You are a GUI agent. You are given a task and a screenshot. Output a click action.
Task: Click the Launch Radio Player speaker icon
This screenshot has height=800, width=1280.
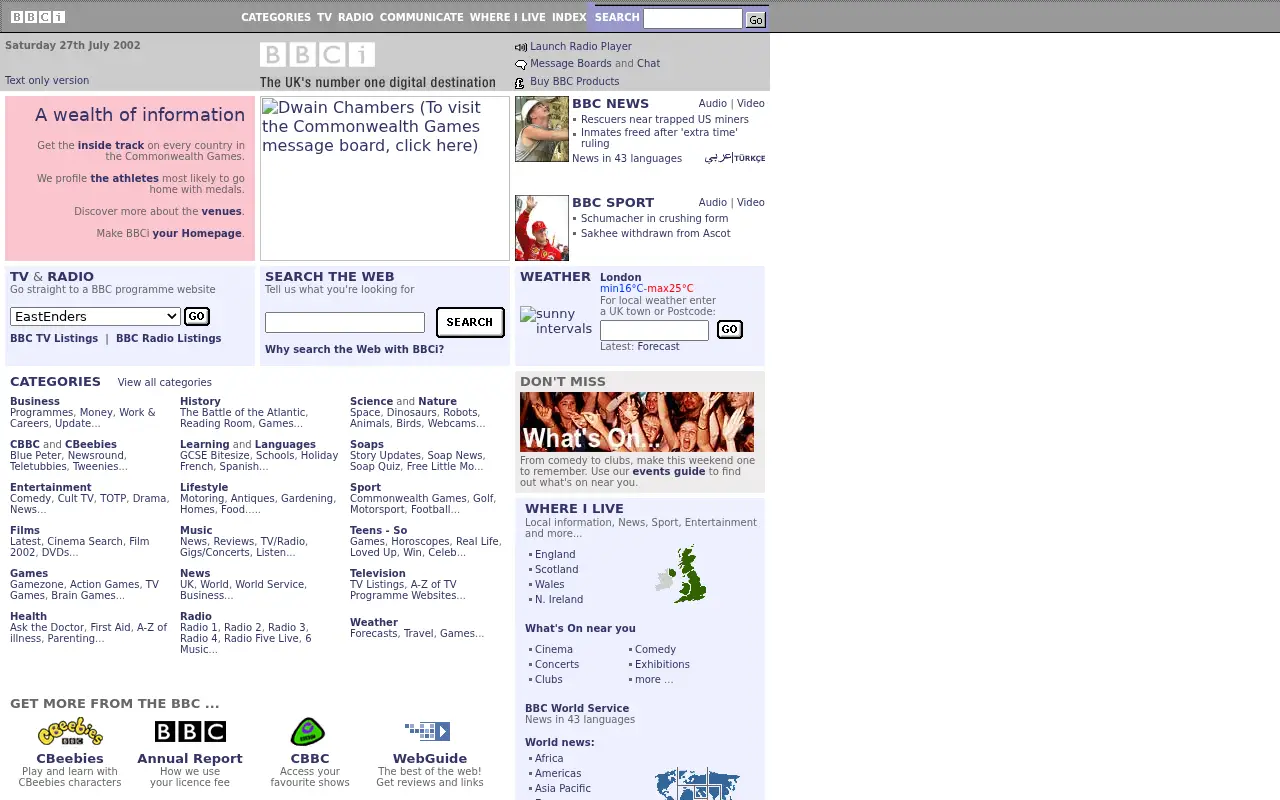coord(520,47)
